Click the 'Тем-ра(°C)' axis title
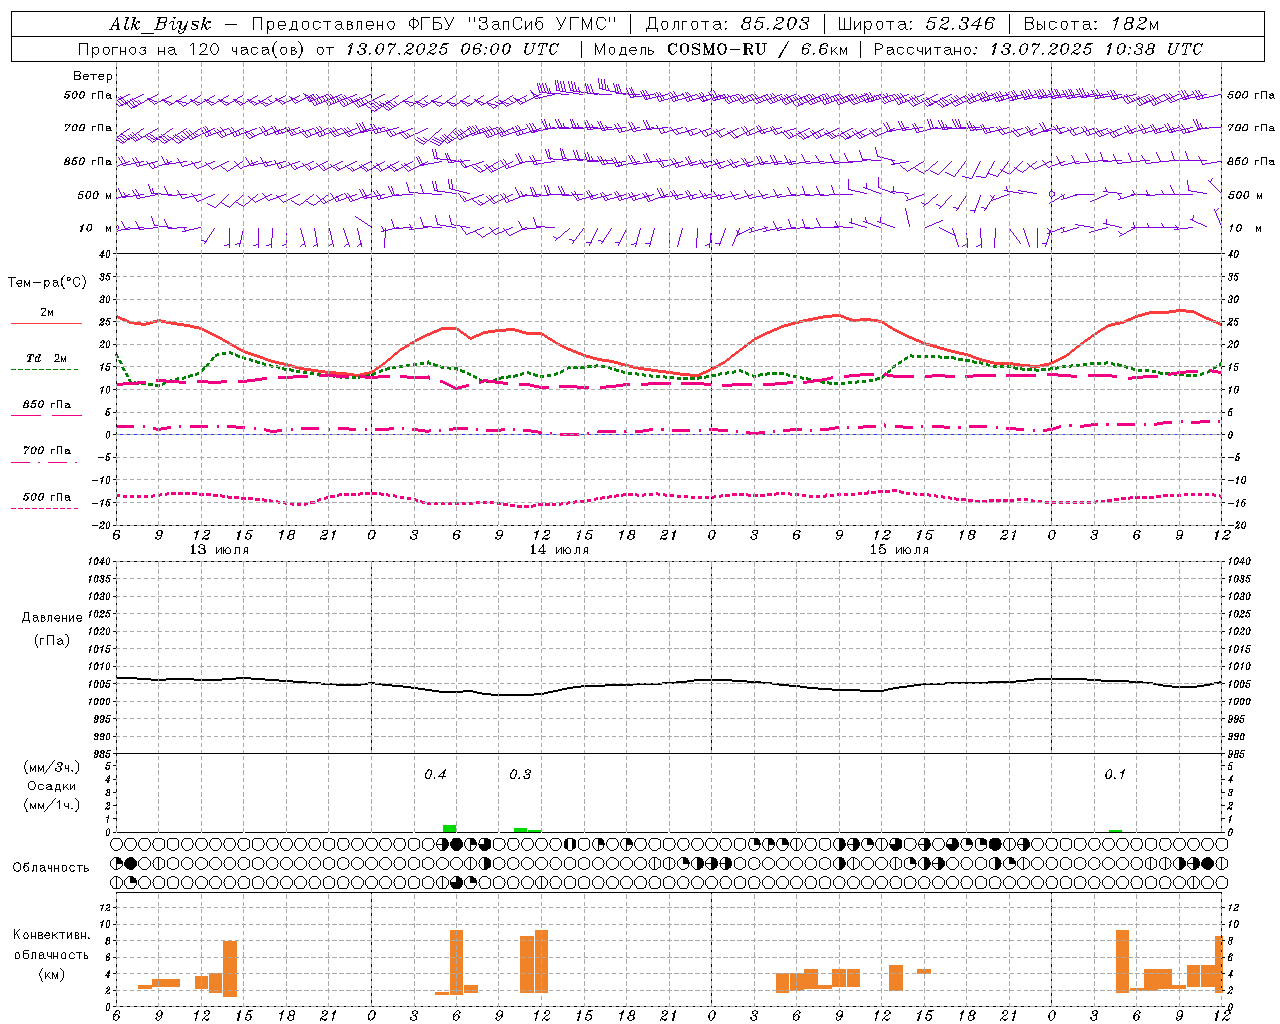 pyautogui.click(x=47, y=283)
